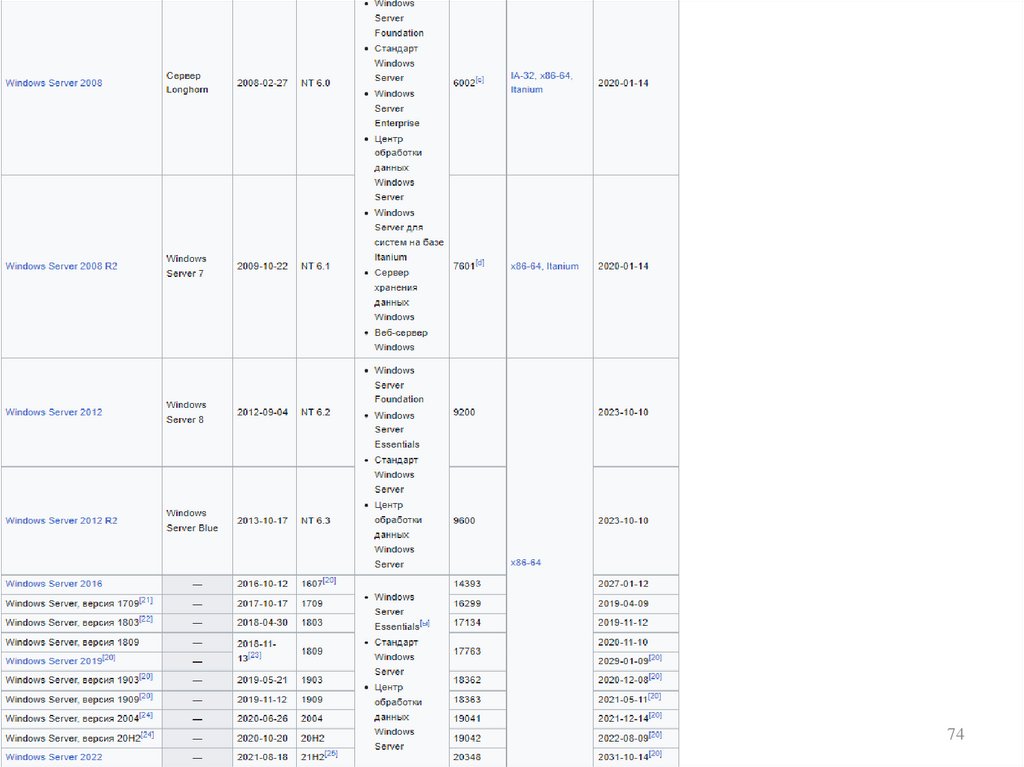Select NT 6.0 kernel version
The image size is (1024, 767).
click(x=315, y=83)
